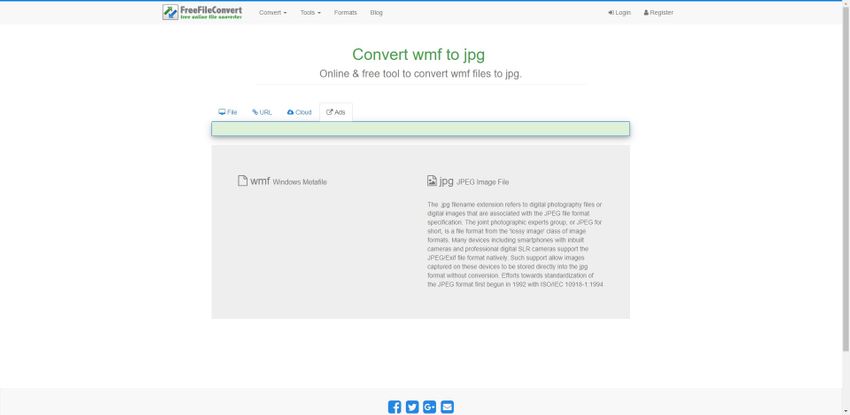Screen dimensions: 850x415
Task: Click the JPEG Image File label
Action: coord(483,182)
